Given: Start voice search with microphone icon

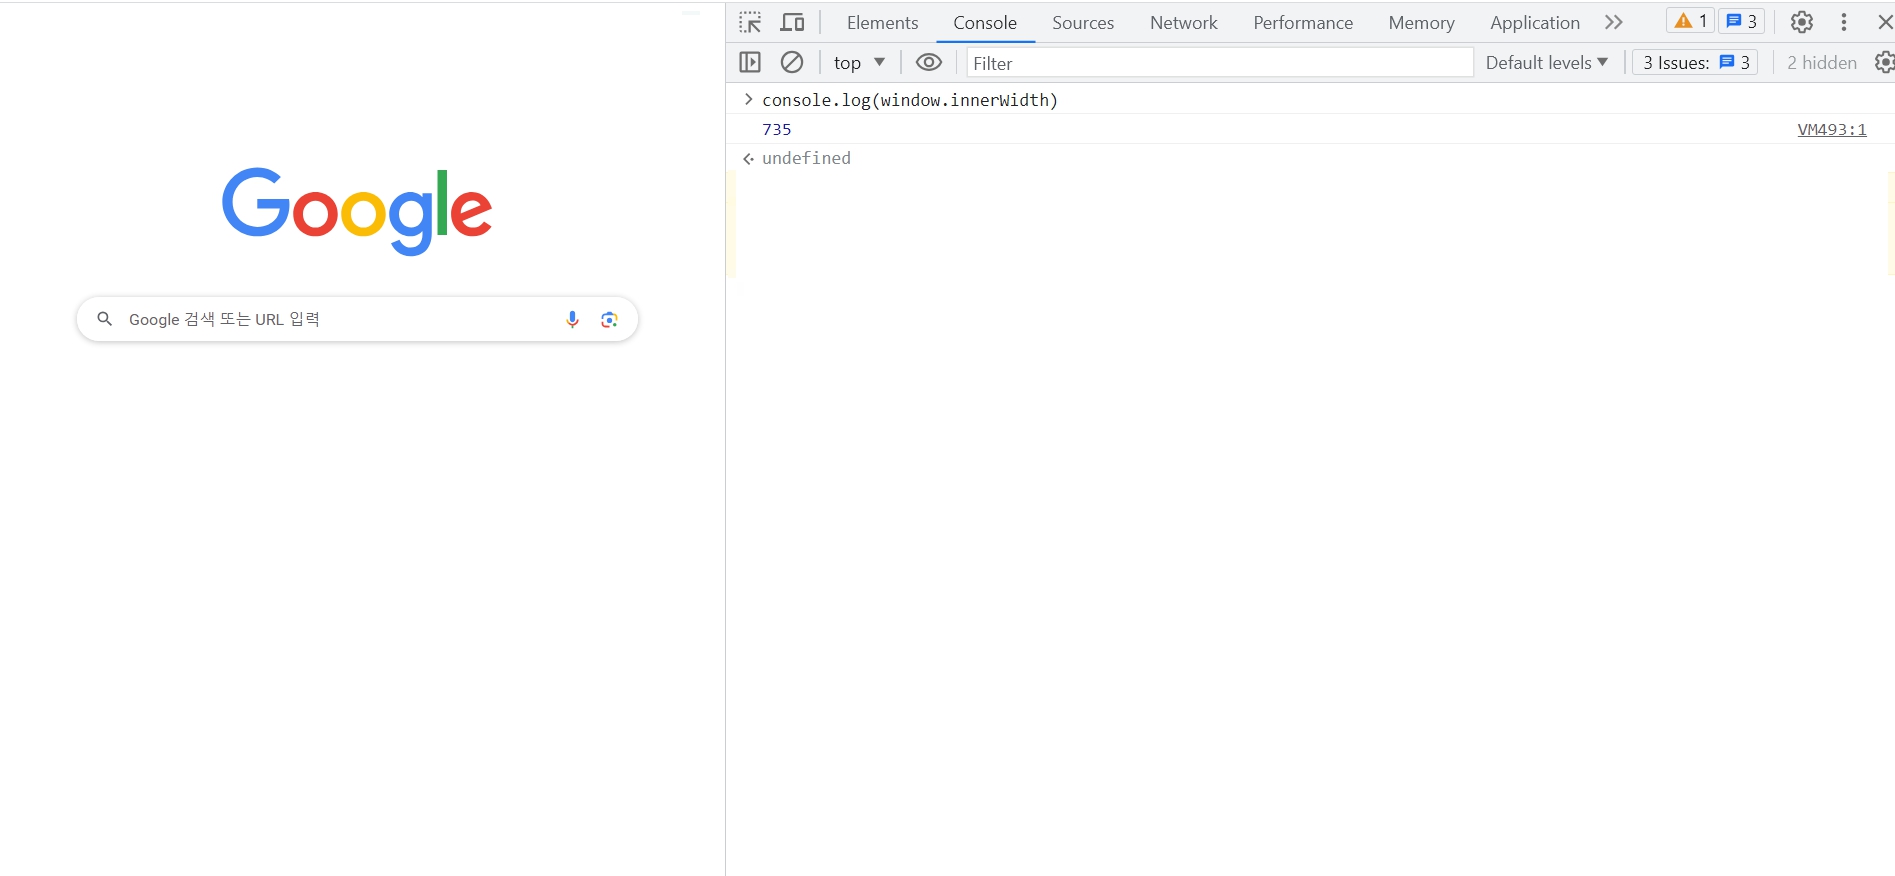Looking at the screenshot, I should coord(572,319).
